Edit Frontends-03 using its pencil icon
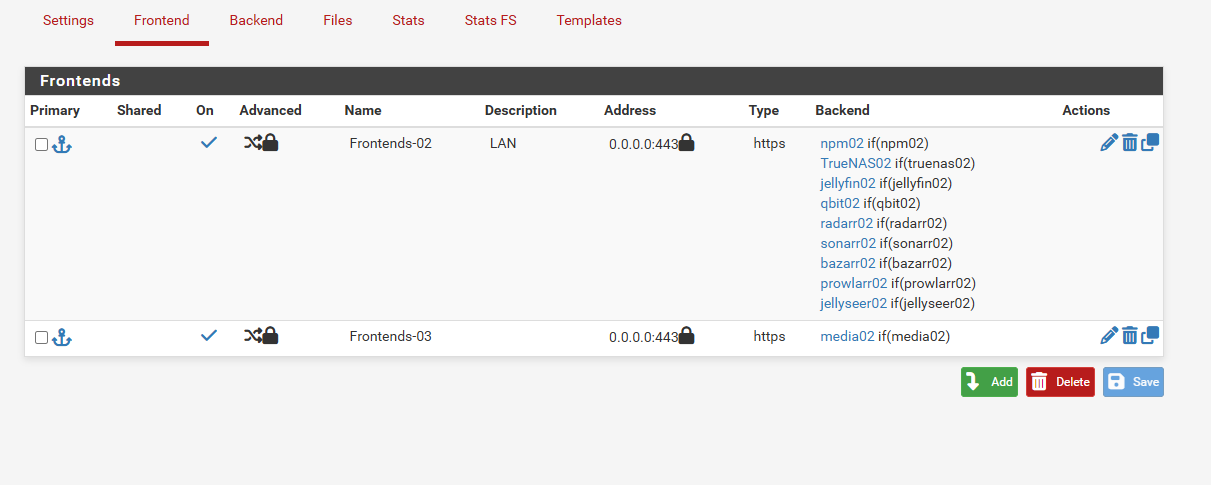This screenshot has height=485, width=1211. [1108, 336]
